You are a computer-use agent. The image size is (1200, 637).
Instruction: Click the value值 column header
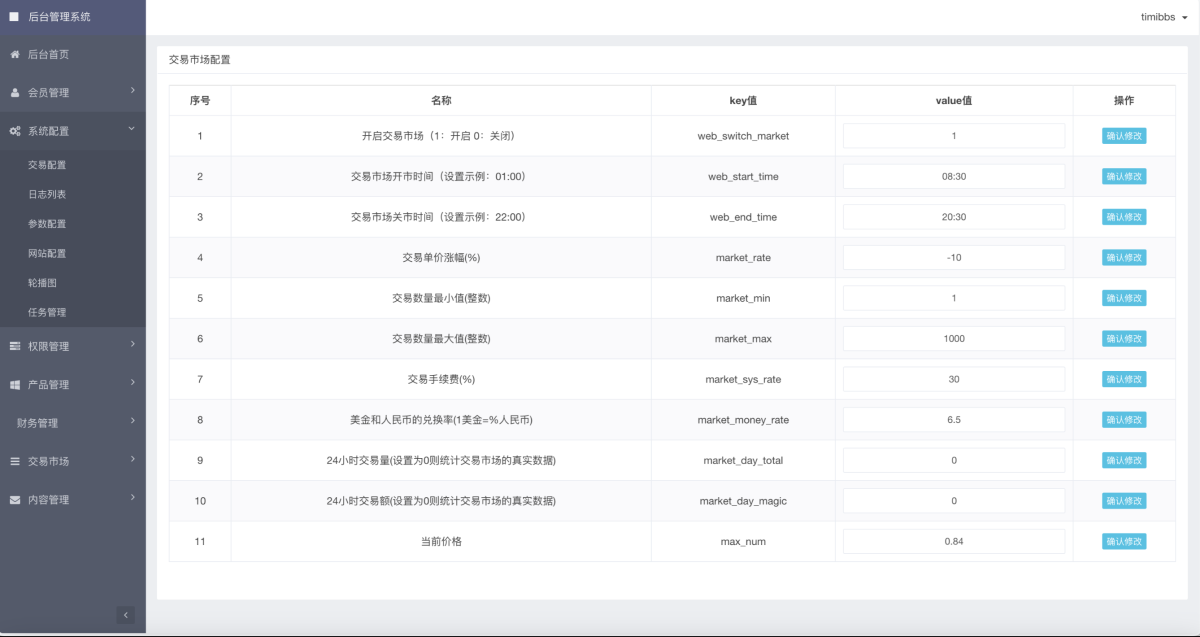(x=954, y=101)
